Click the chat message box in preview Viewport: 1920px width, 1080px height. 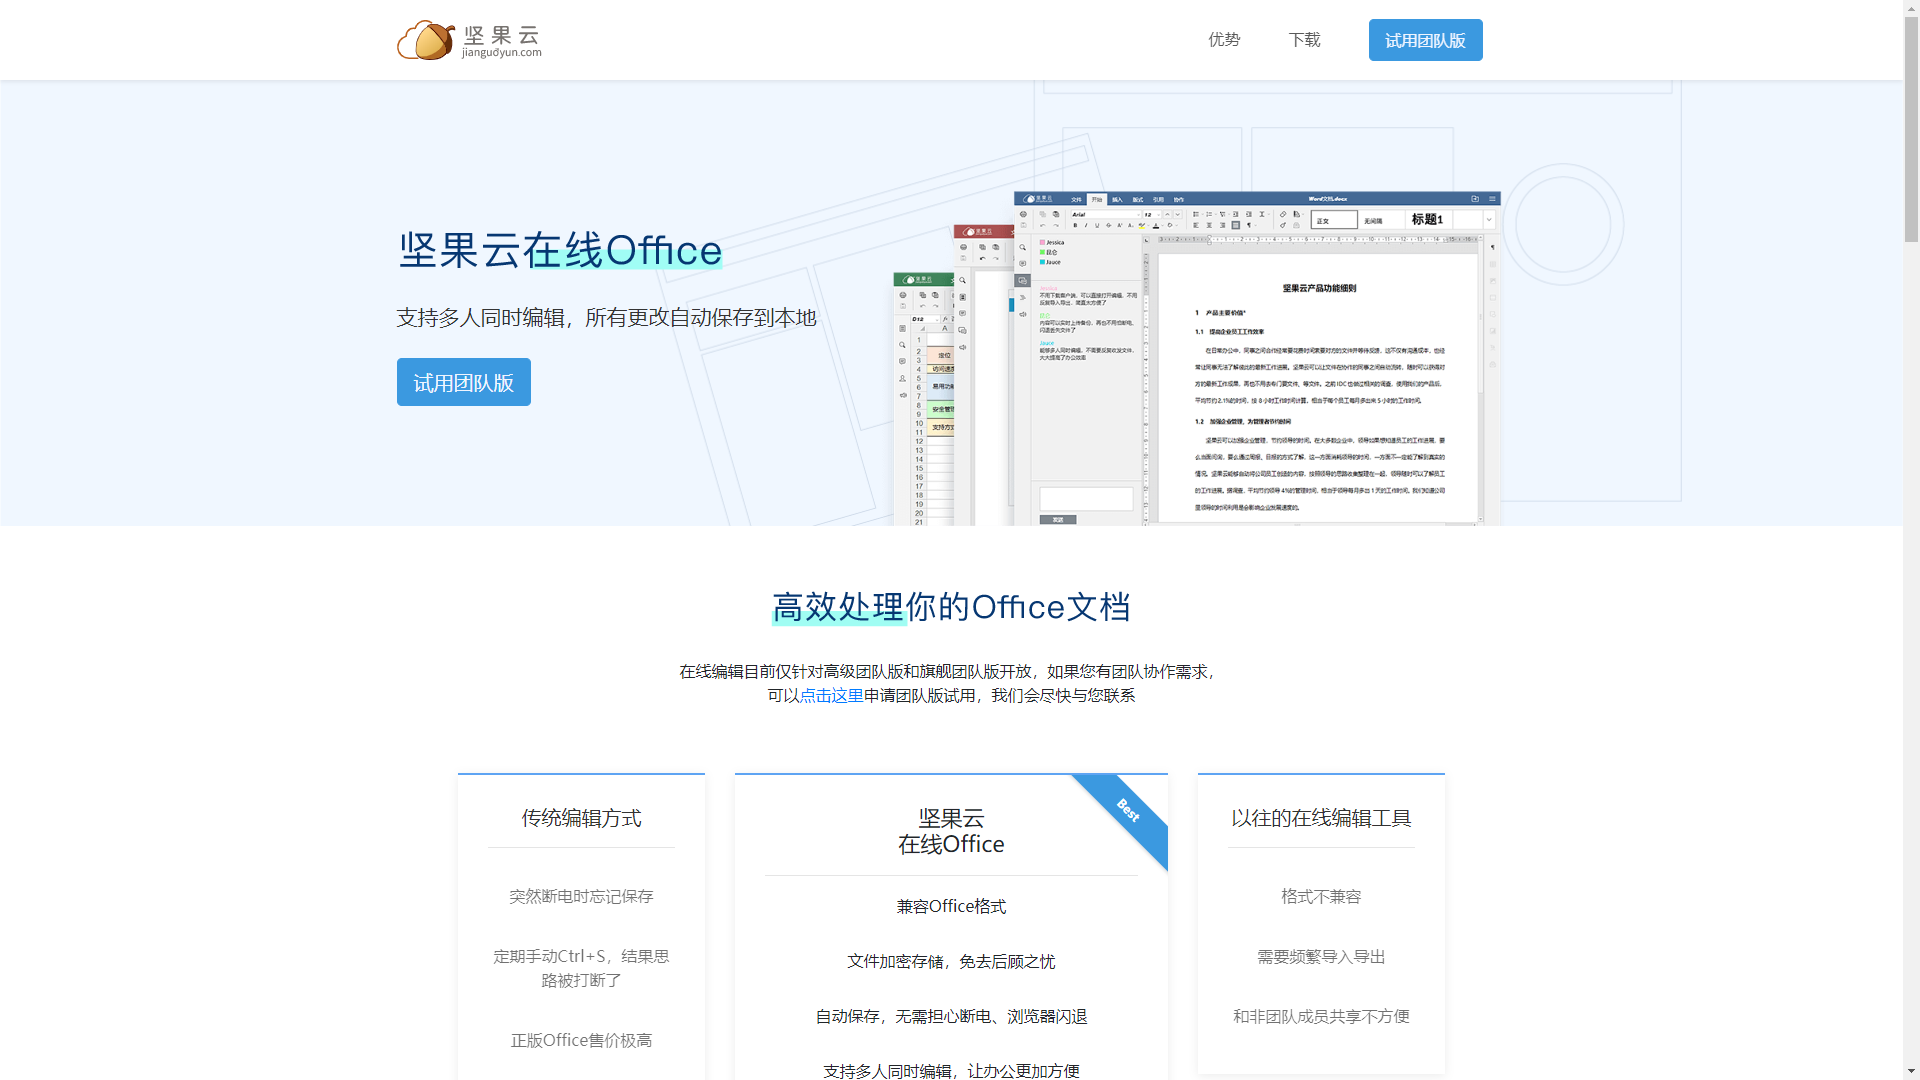[1086, 498]
